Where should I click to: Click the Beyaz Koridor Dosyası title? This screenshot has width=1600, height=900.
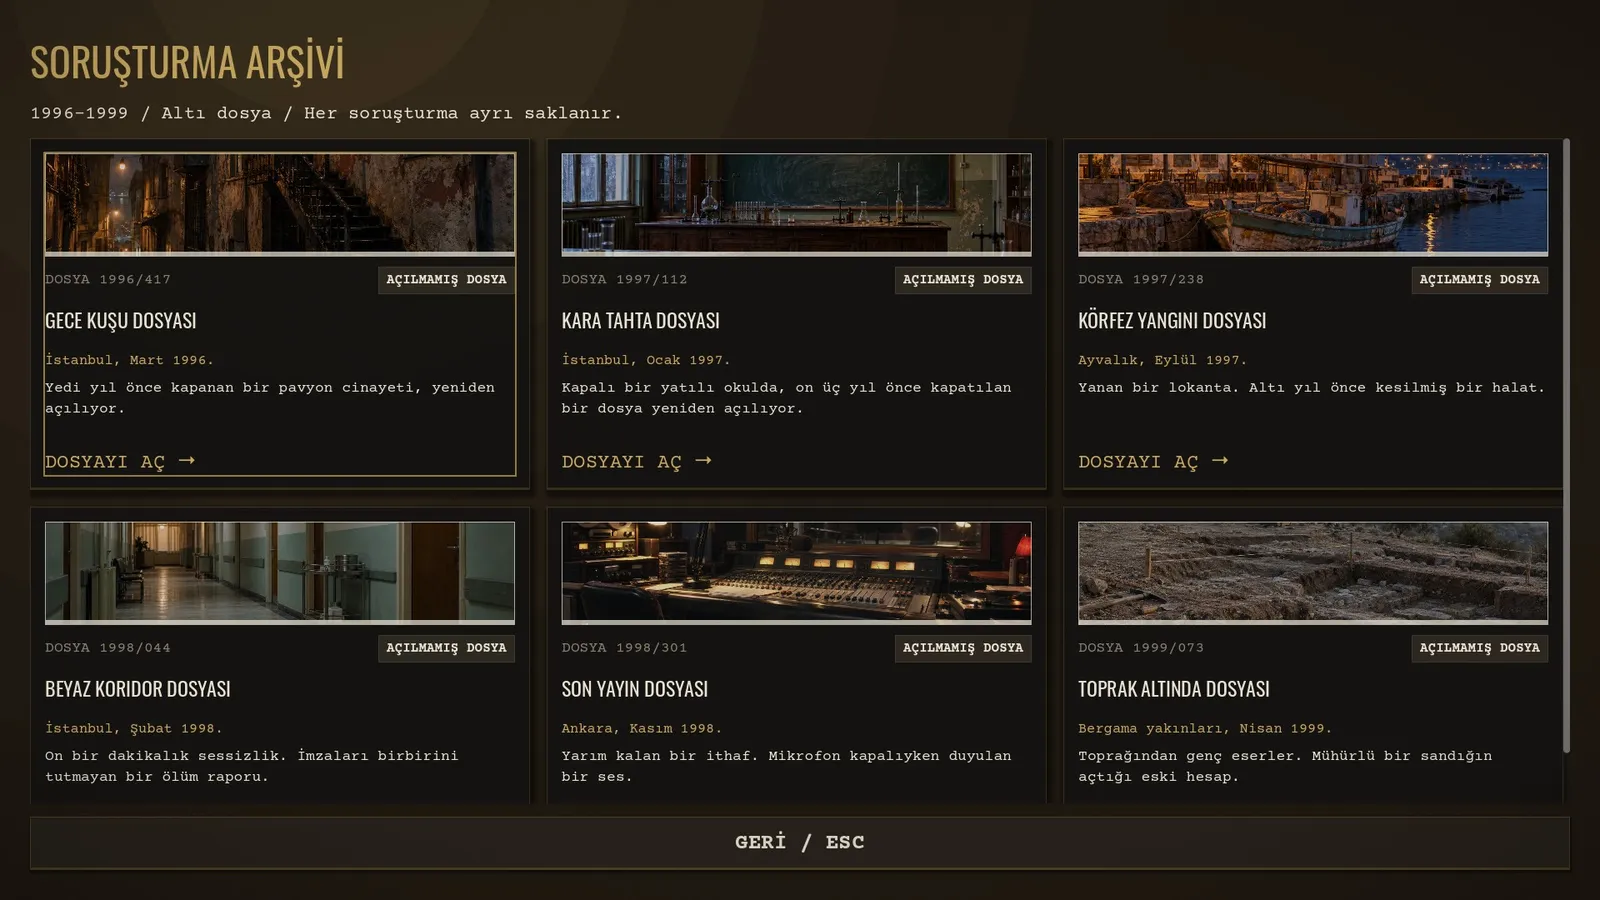(x=138, y=689)
